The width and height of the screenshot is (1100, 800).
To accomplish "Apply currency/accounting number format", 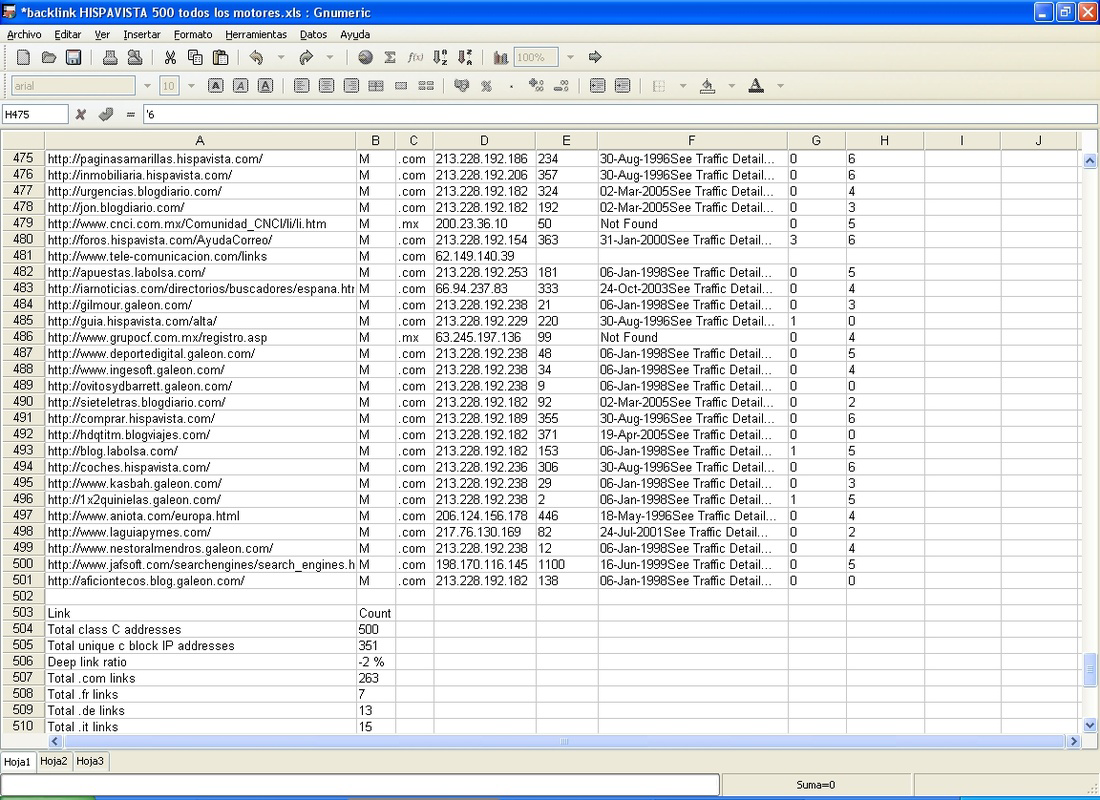I will click(x=461, y=86).
